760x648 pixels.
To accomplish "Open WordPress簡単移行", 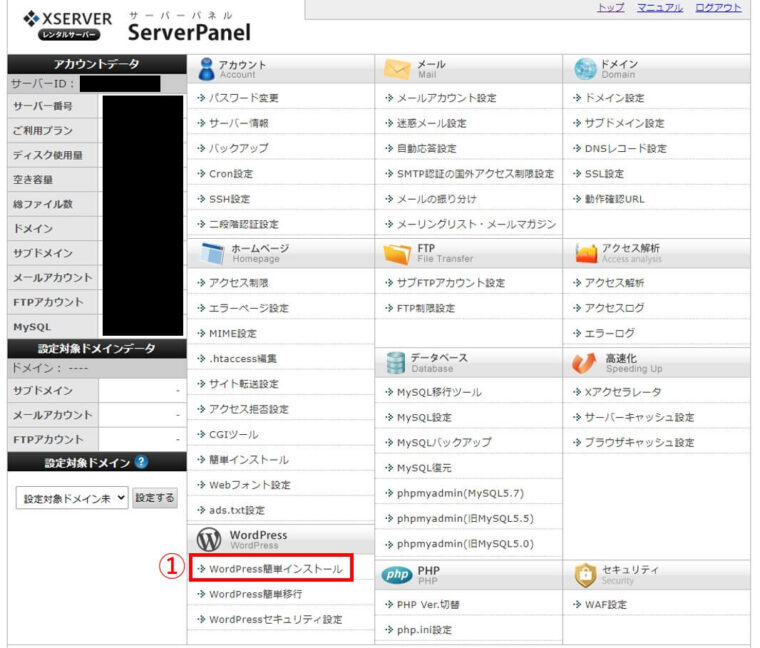I will click(255, 594).
